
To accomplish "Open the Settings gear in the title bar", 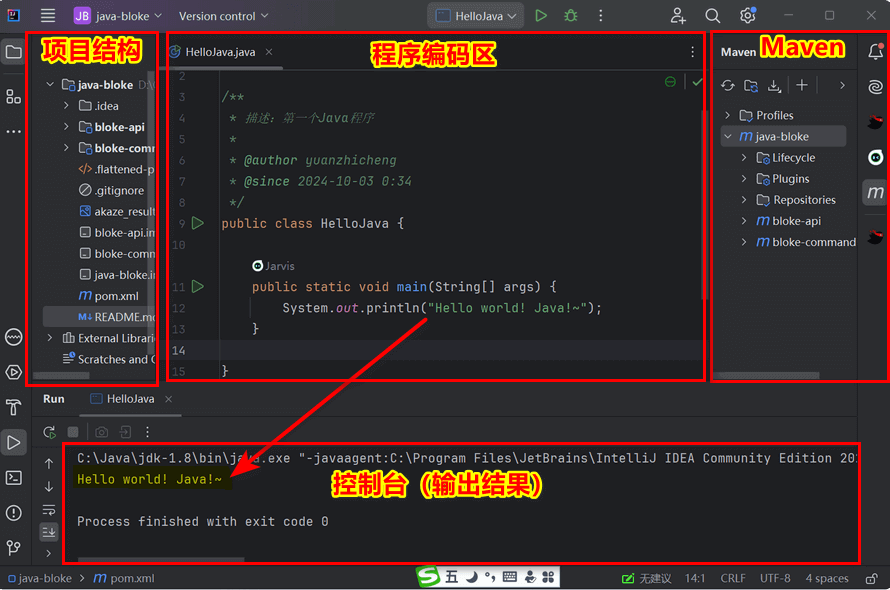I will pos(747,16).
